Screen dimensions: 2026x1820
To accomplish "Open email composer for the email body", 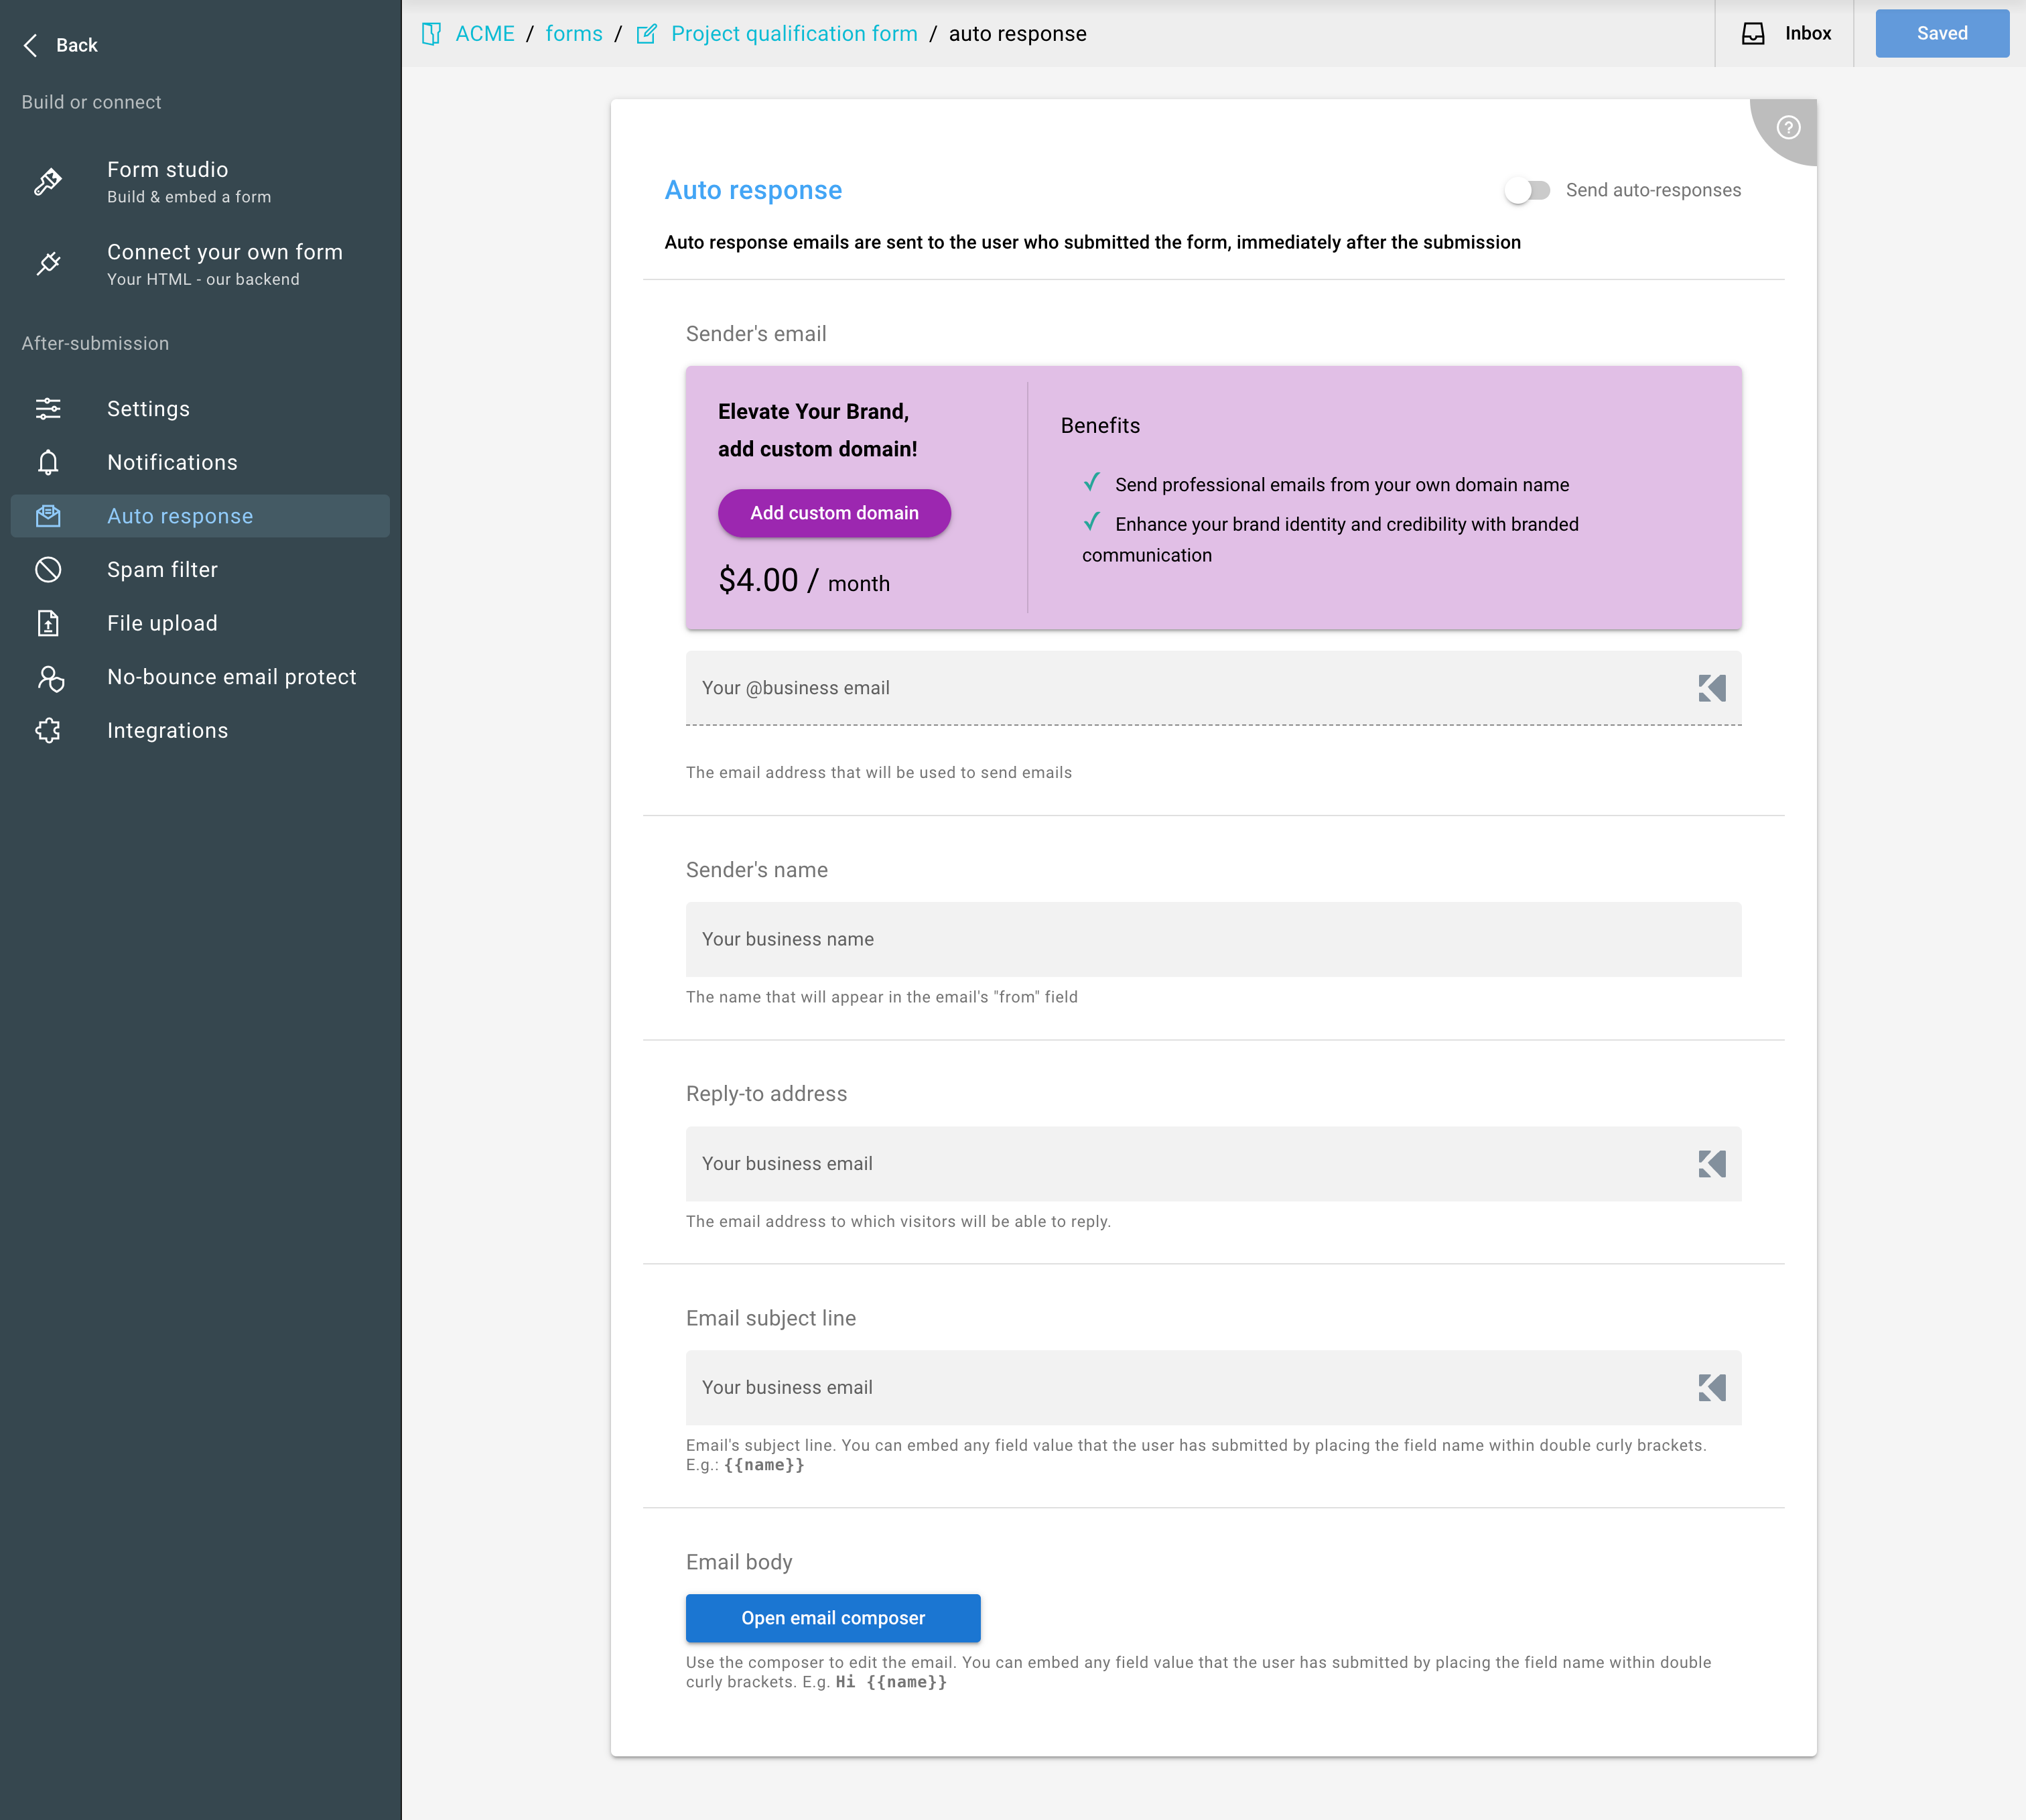I will 833,1617.
